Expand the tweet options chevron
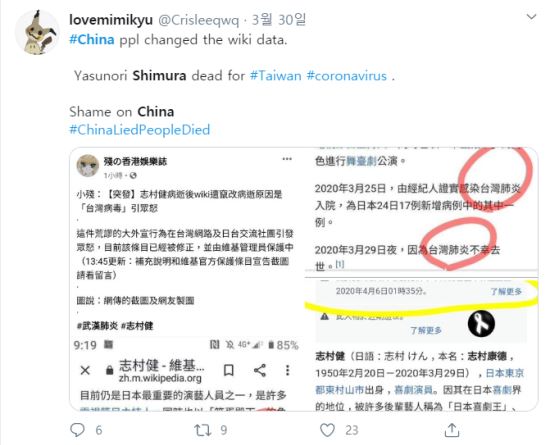550x445 pixels. (531, 16)
